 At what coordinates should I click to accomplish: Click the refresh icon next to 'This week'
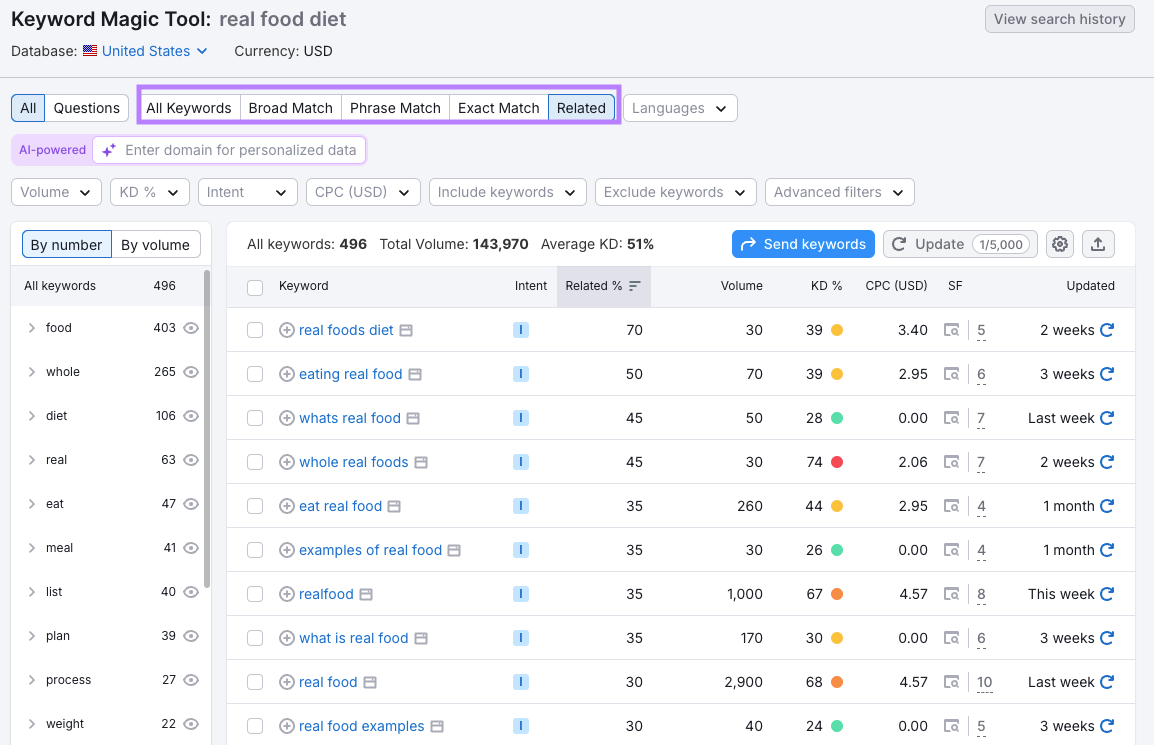[1108, 594]
